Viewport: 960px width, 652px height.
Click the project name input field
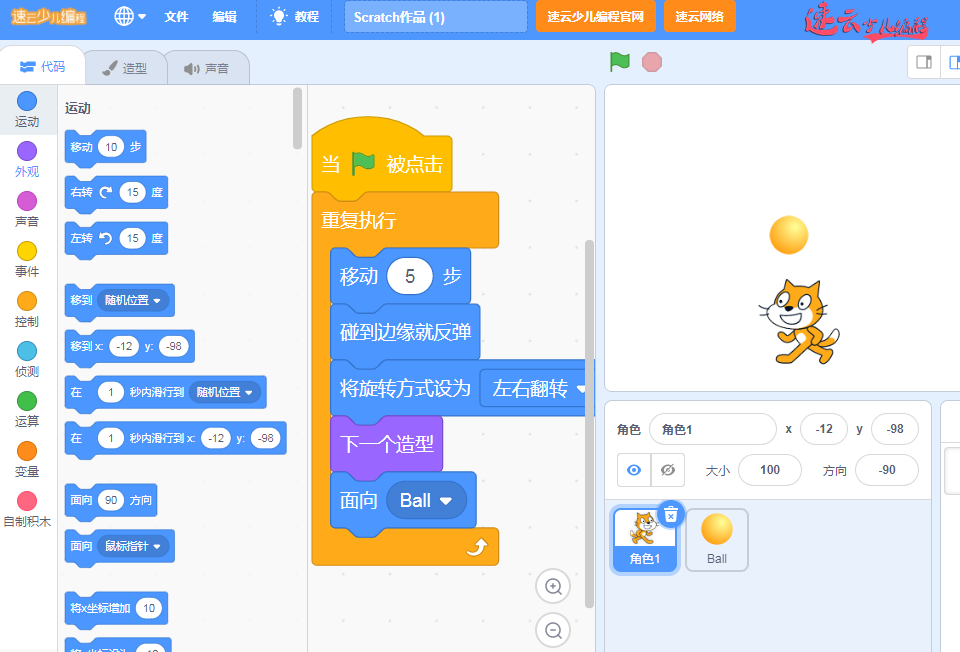(435, 17)
